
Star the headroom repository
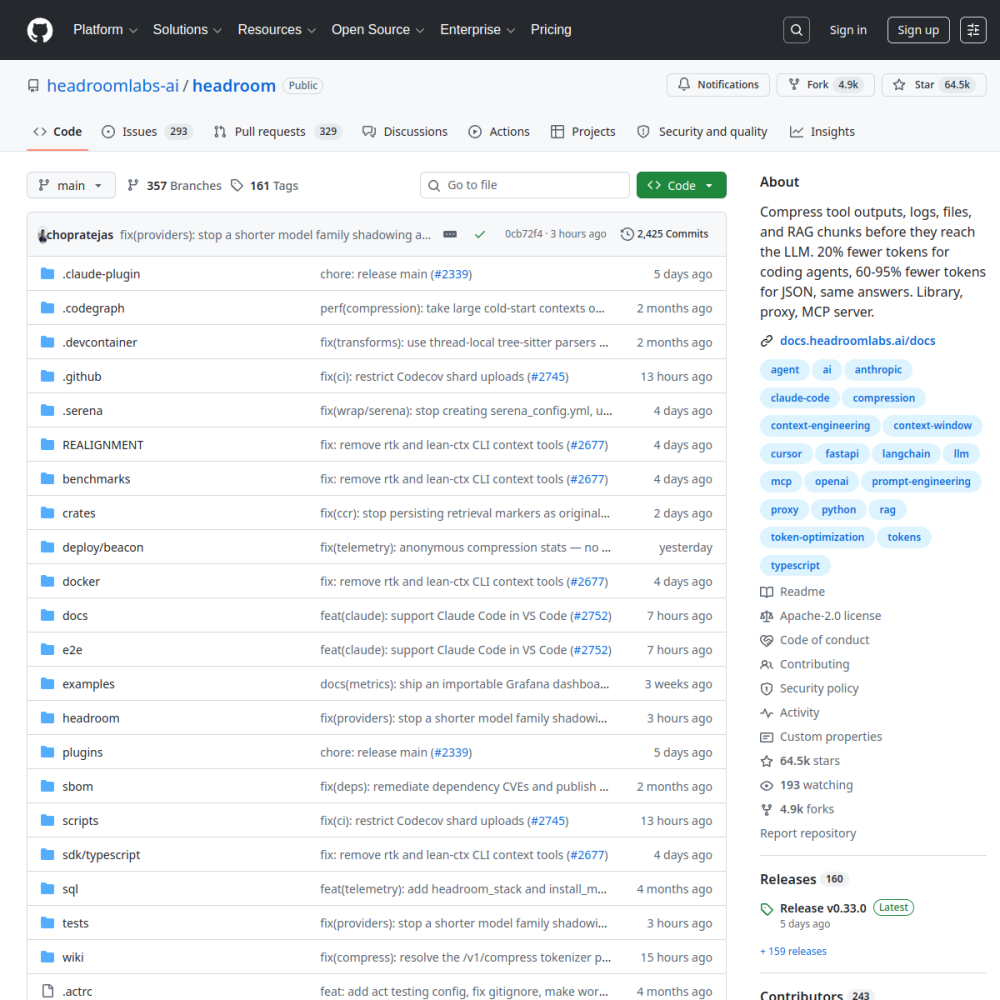pyautogui.click(x=934, y=85)
